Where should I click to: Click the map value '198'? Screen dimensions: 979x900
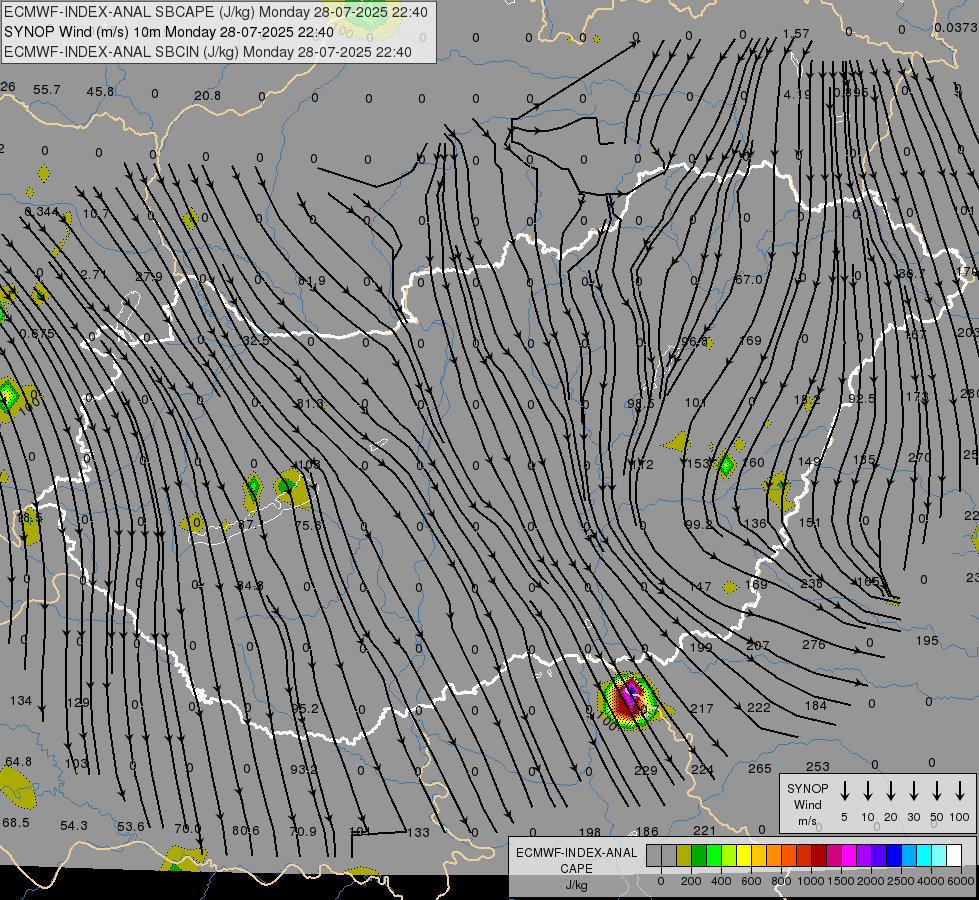589,832
